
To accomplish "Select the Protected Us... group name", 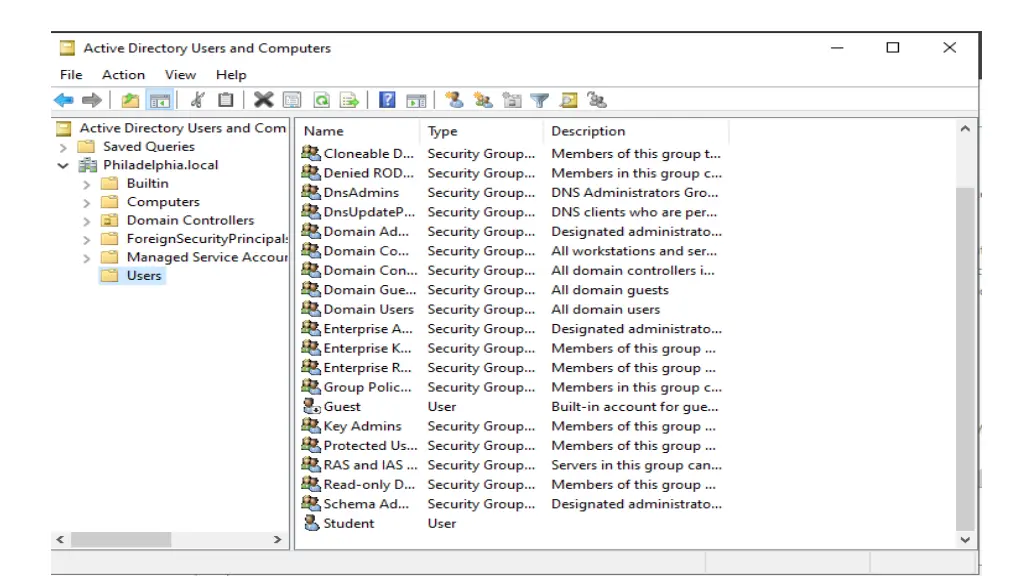I will pyautogui.click(x=370, y=445).
